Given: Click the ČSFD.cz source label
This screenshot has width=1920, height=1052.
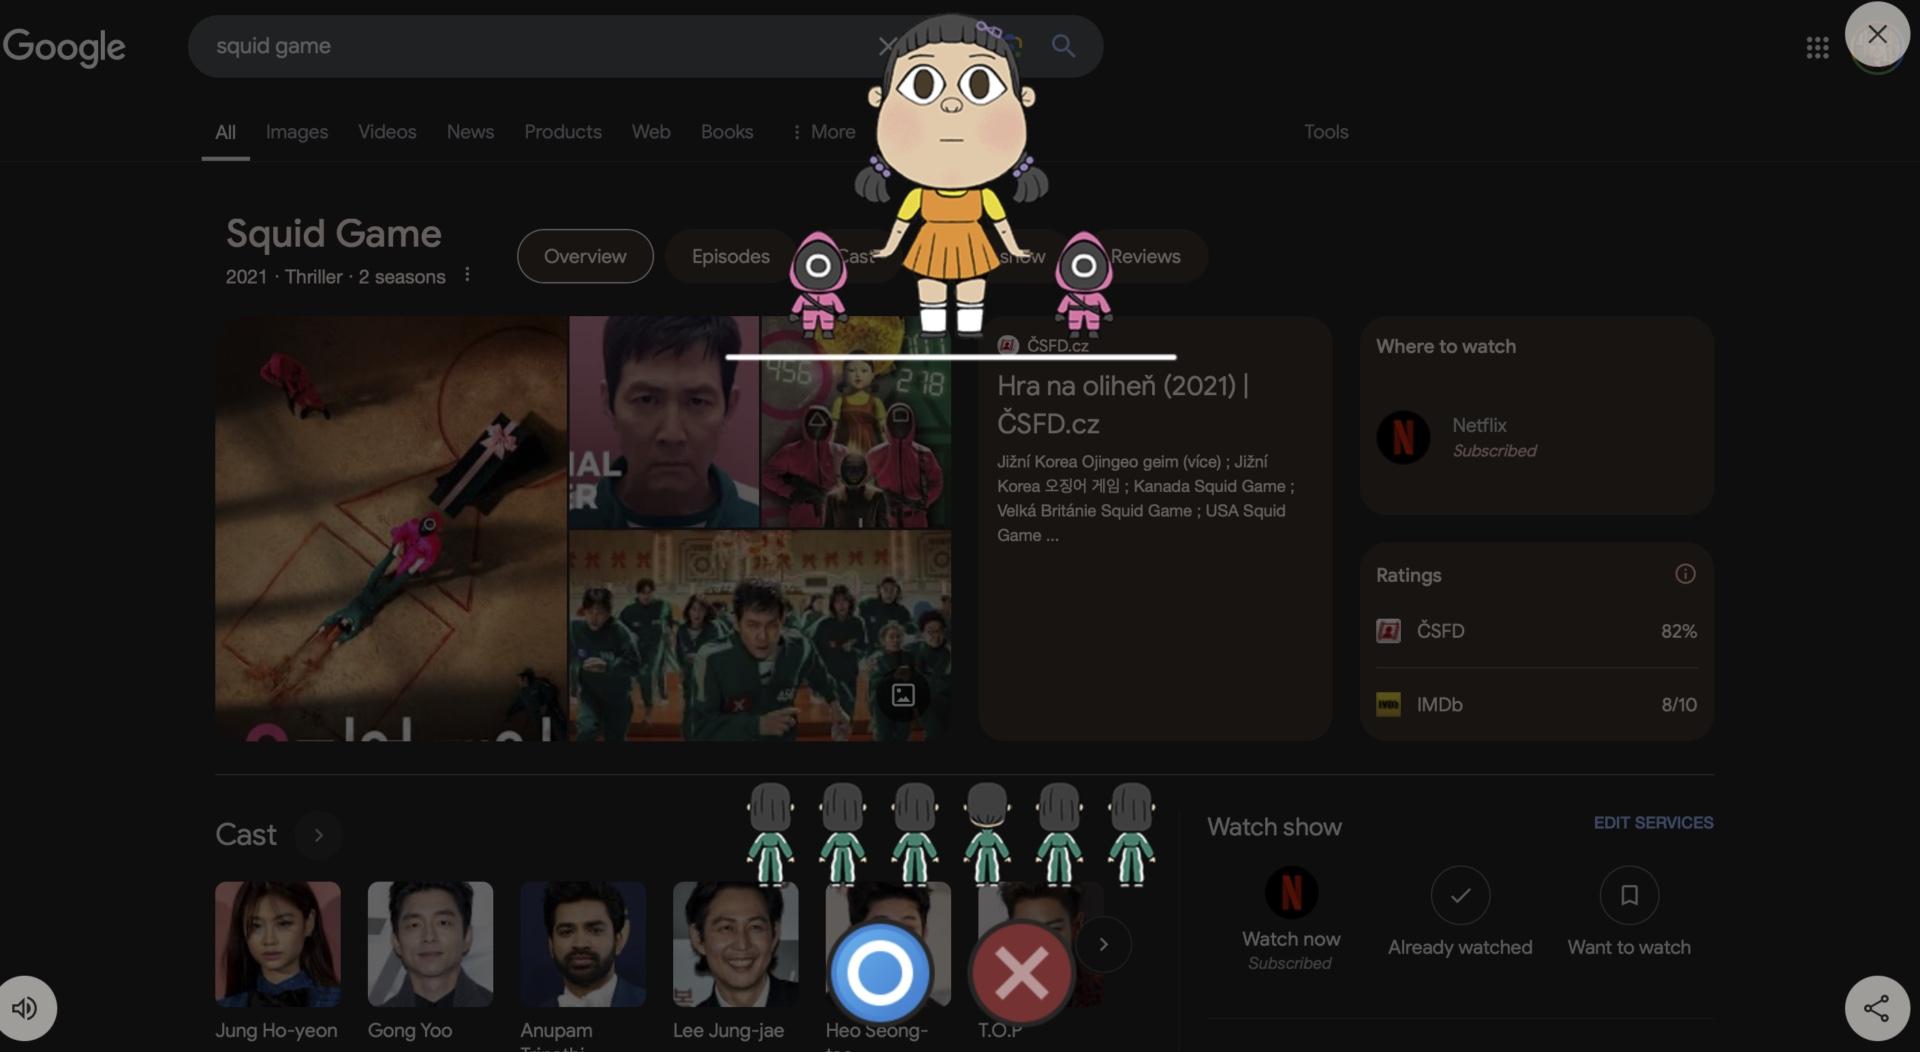Looking at the screenshot, I should point(1057,345).
